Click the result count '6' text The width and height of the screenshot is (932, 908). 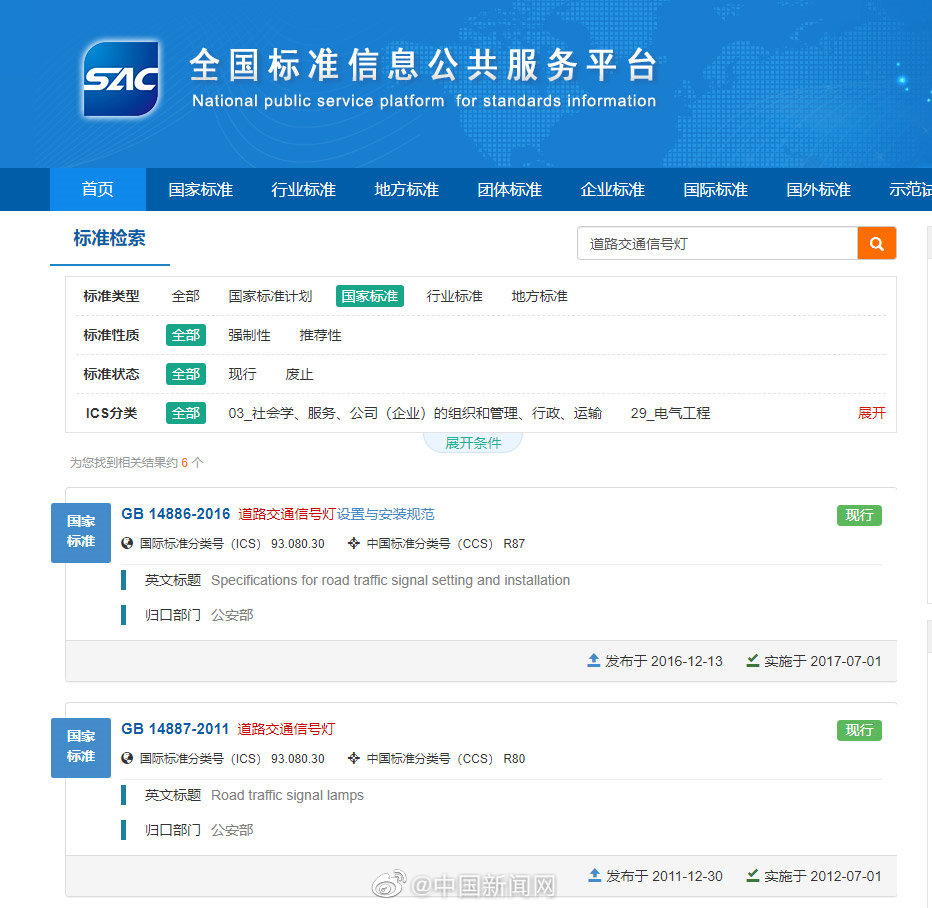[x=184, y=462]
